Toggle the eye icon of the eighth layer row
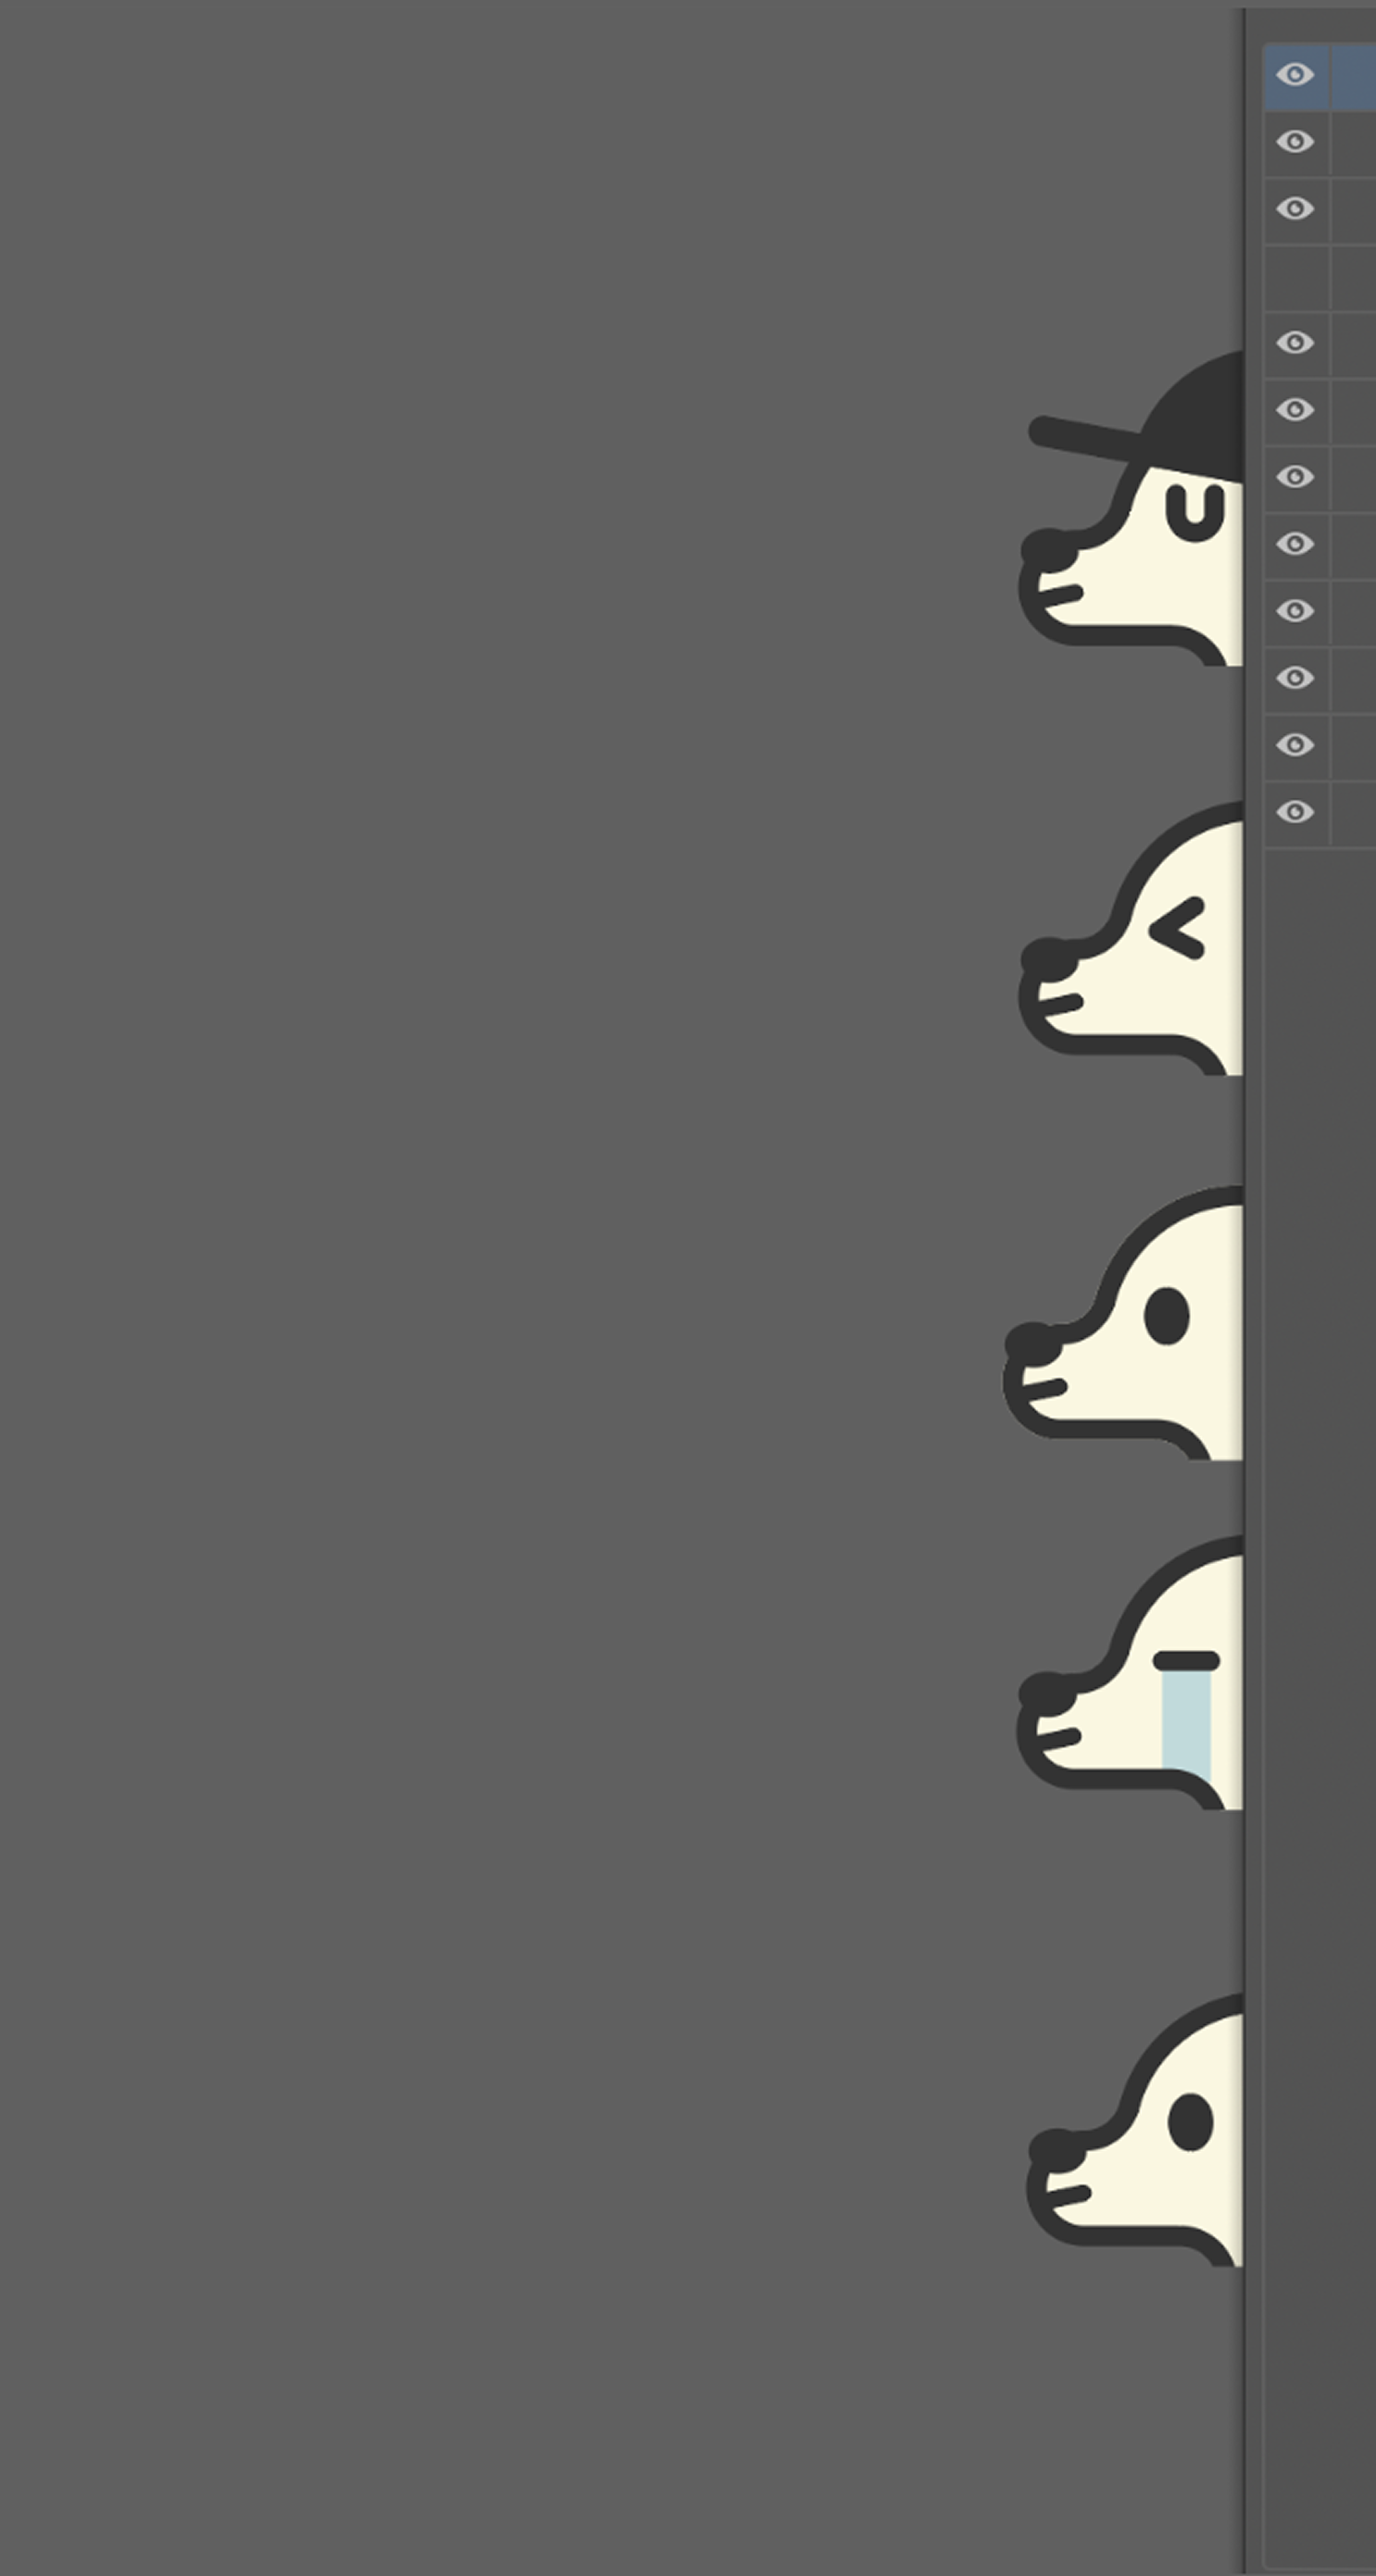 tap(1296, 544)
